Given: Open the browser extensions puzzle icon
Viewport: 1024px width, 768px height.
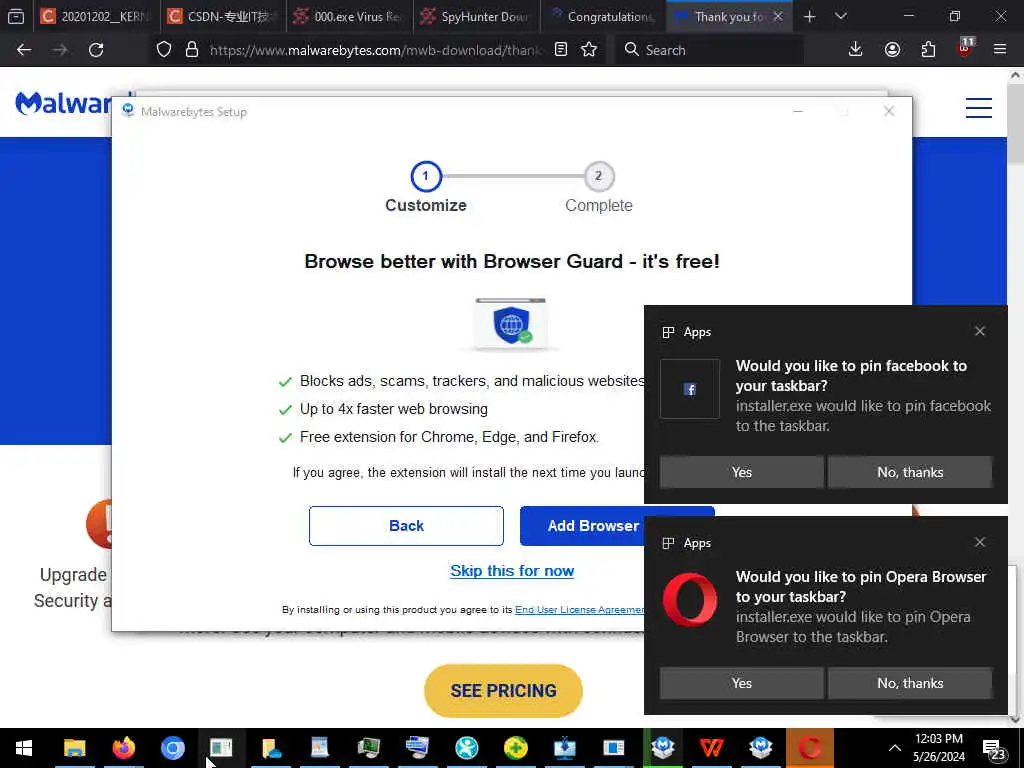Looking at the screenshot, I should 928,50.
